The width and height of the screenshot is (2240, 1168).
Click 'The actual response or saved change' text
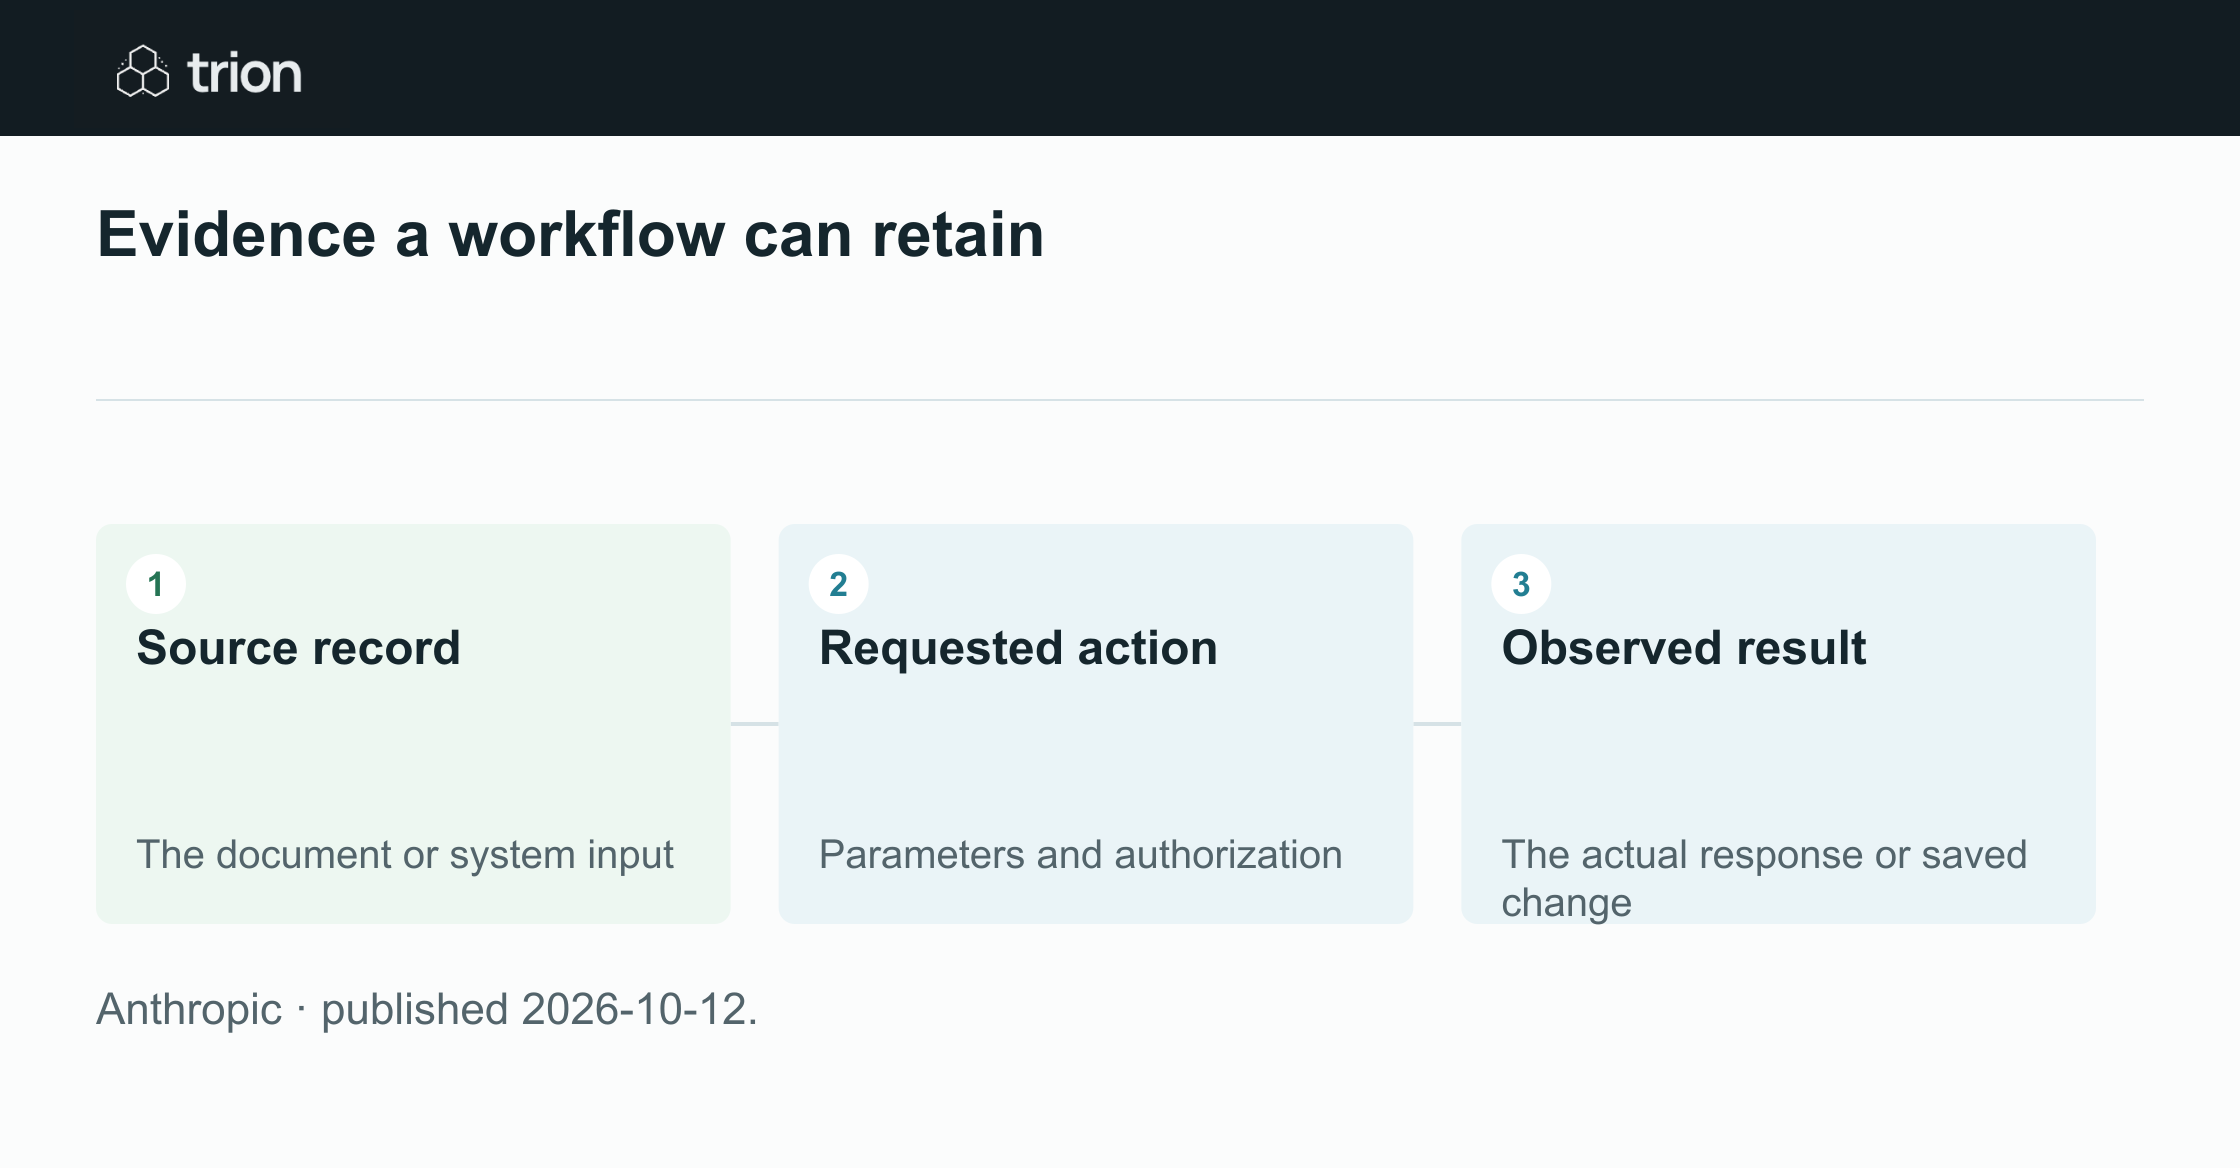1764,878
